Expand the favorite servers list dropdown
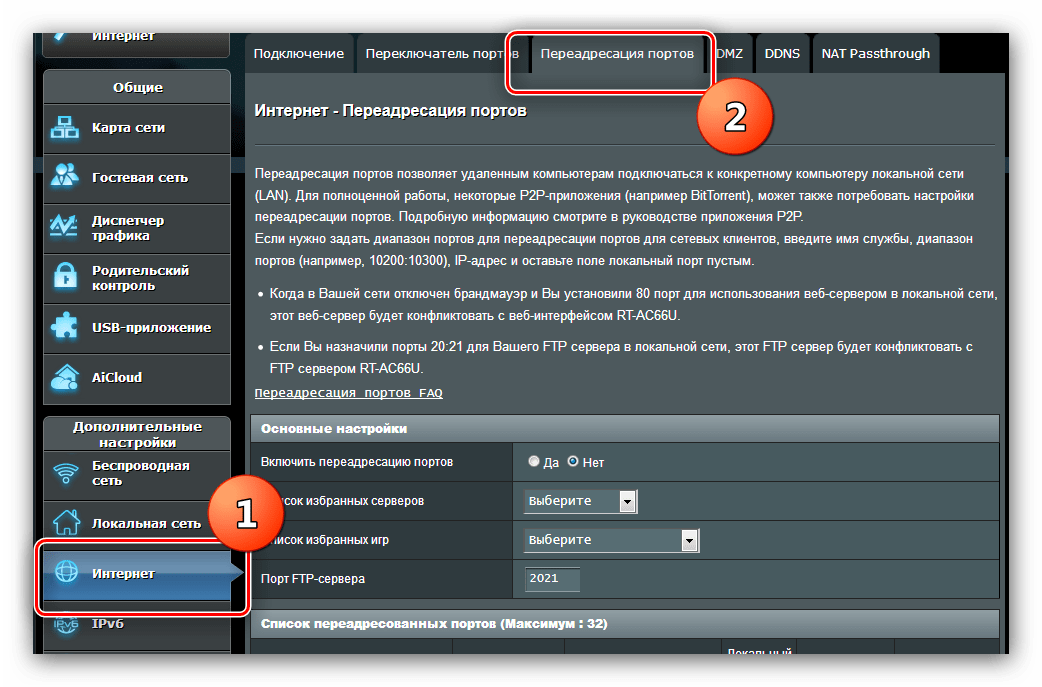 581,500
